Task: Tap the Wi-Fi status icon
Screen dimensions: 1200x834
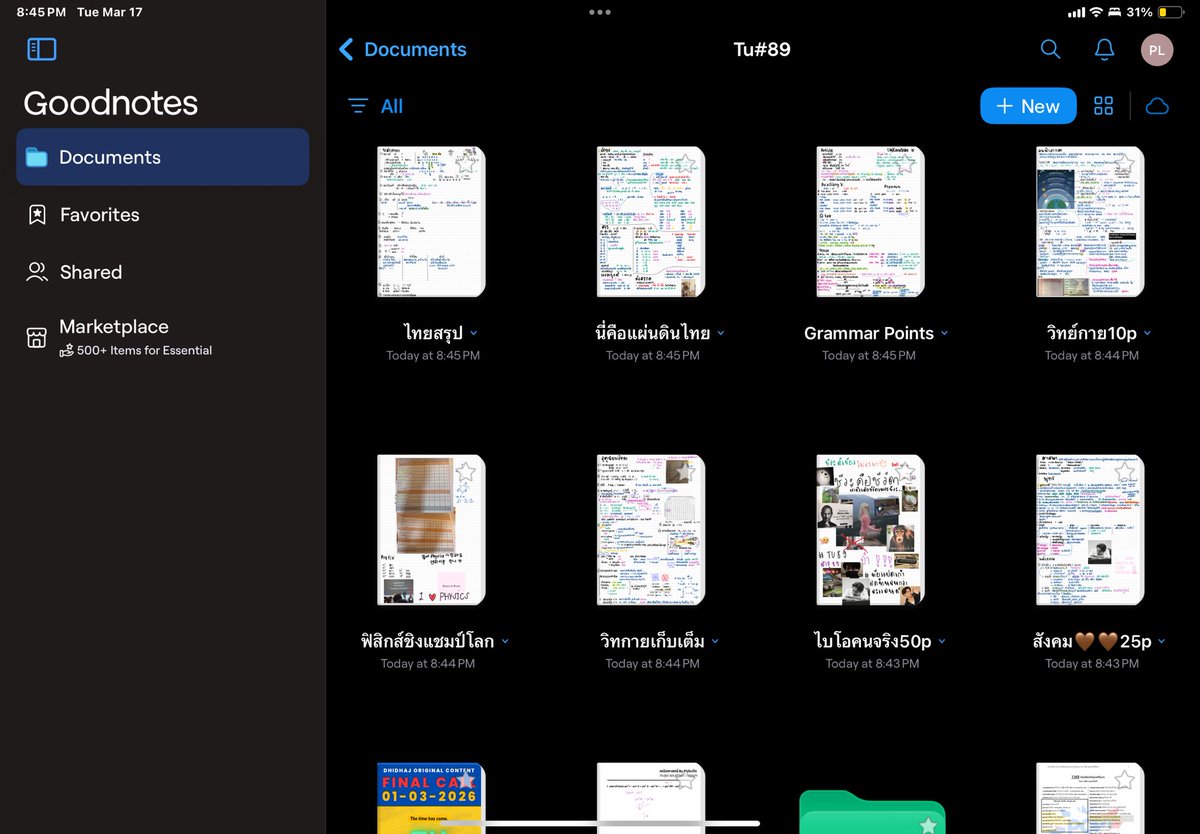Action: 1097,12
